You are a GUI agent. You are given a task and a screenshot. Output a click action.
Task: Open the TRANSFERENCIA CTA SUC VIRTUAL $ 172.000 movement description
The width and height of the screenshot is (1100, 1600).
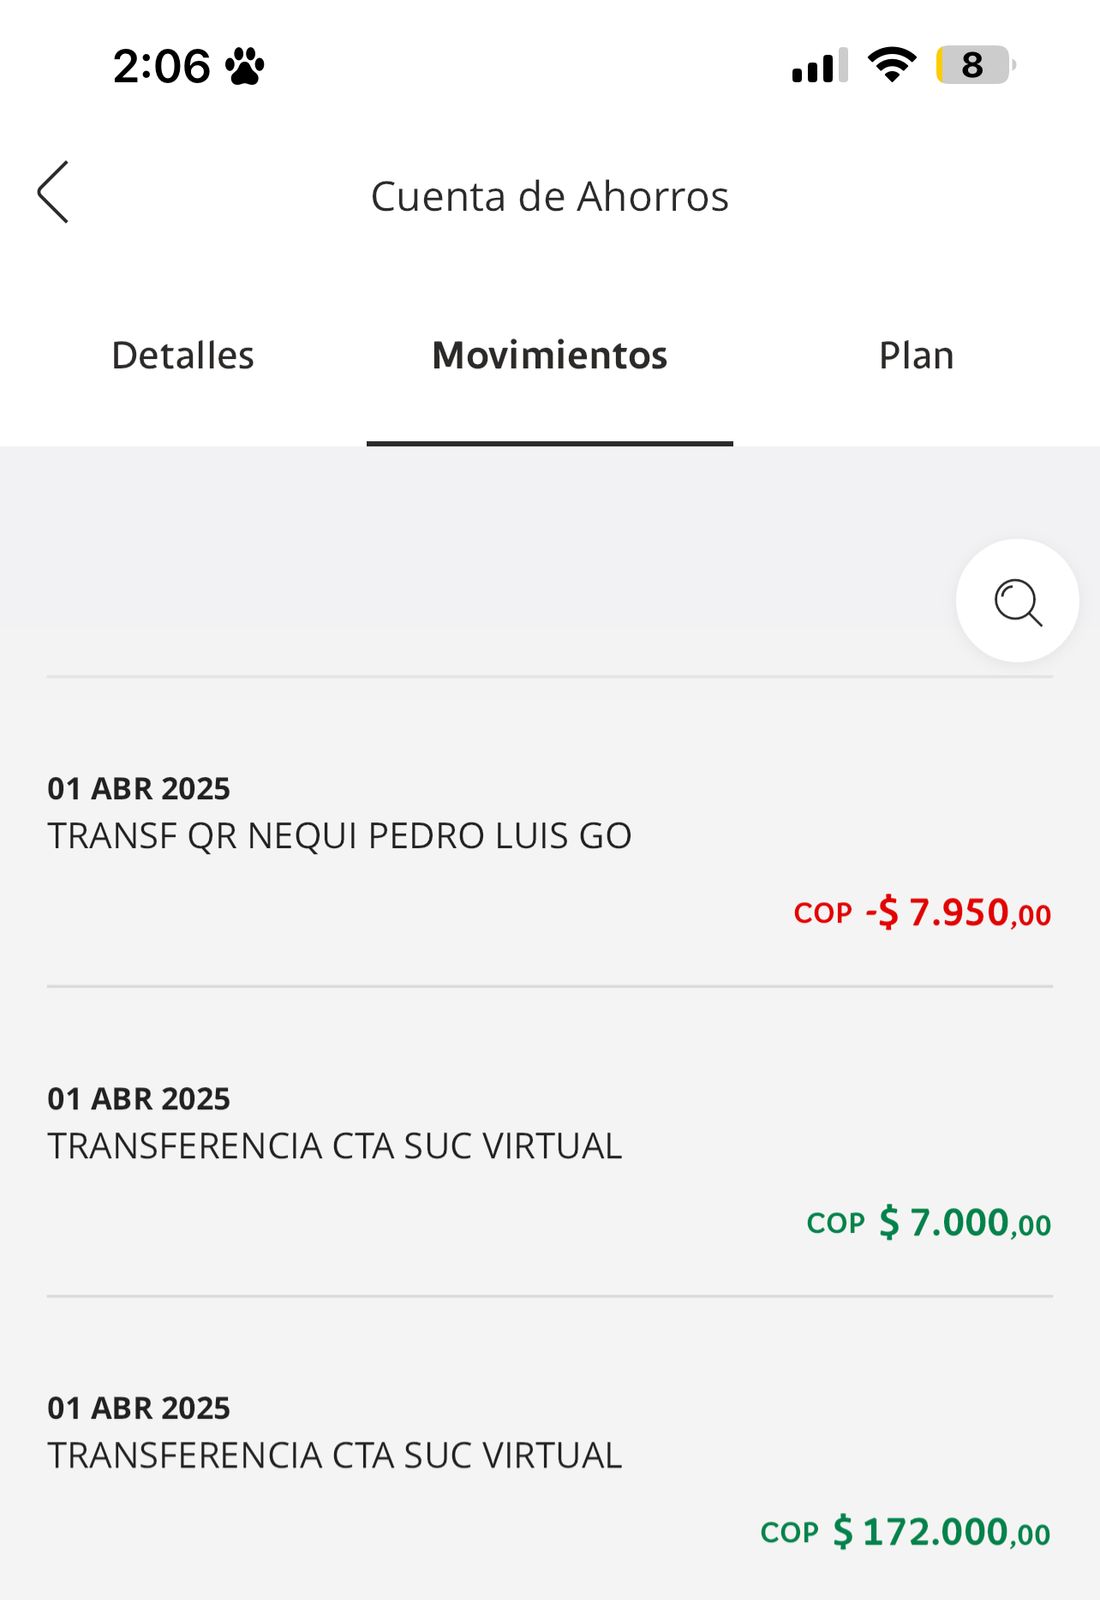[x=334, y=1456]
